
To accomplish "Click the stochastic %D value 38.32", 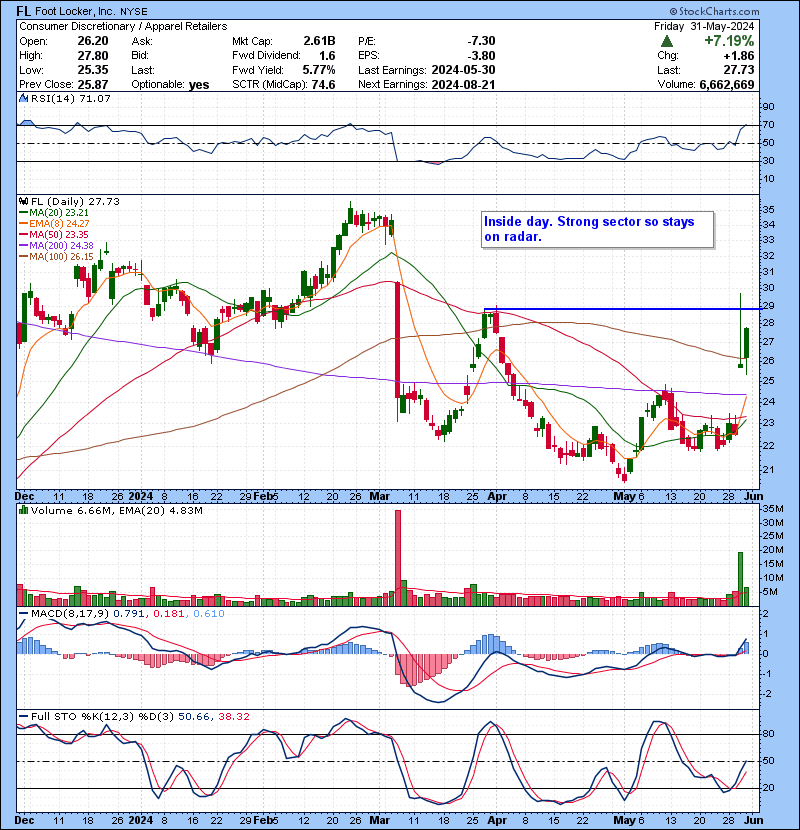I will [233, 716].
